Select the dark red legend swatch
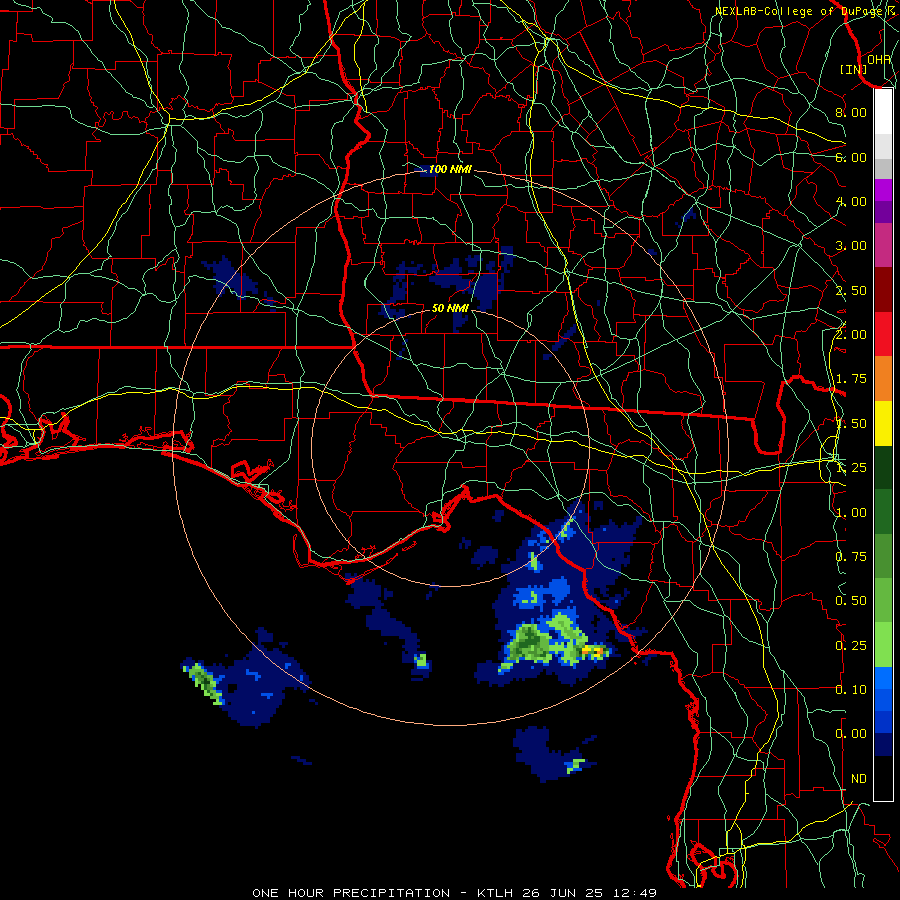Viewport: 900px width, 900px height. coord(883,290)
